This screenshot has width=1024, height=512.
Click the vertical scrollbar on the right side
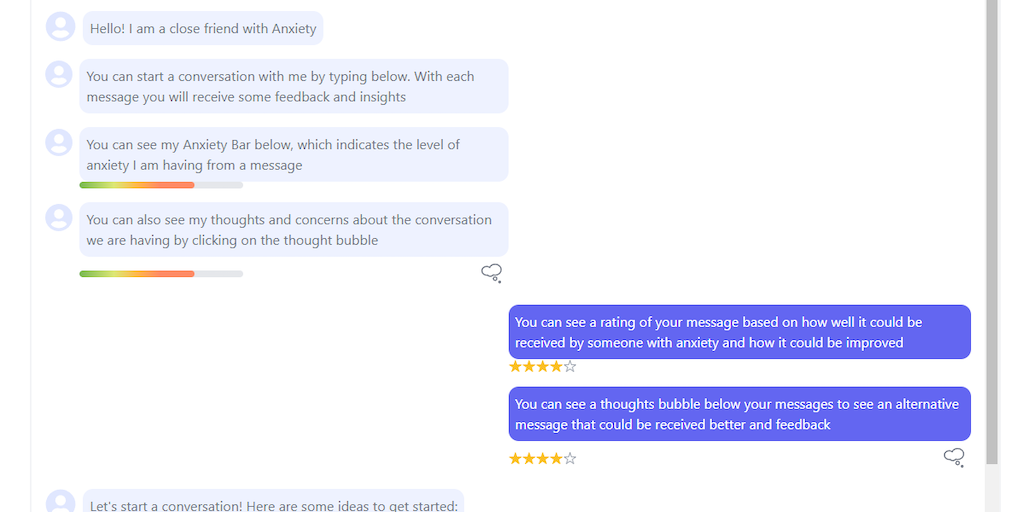tap(992, 230)
